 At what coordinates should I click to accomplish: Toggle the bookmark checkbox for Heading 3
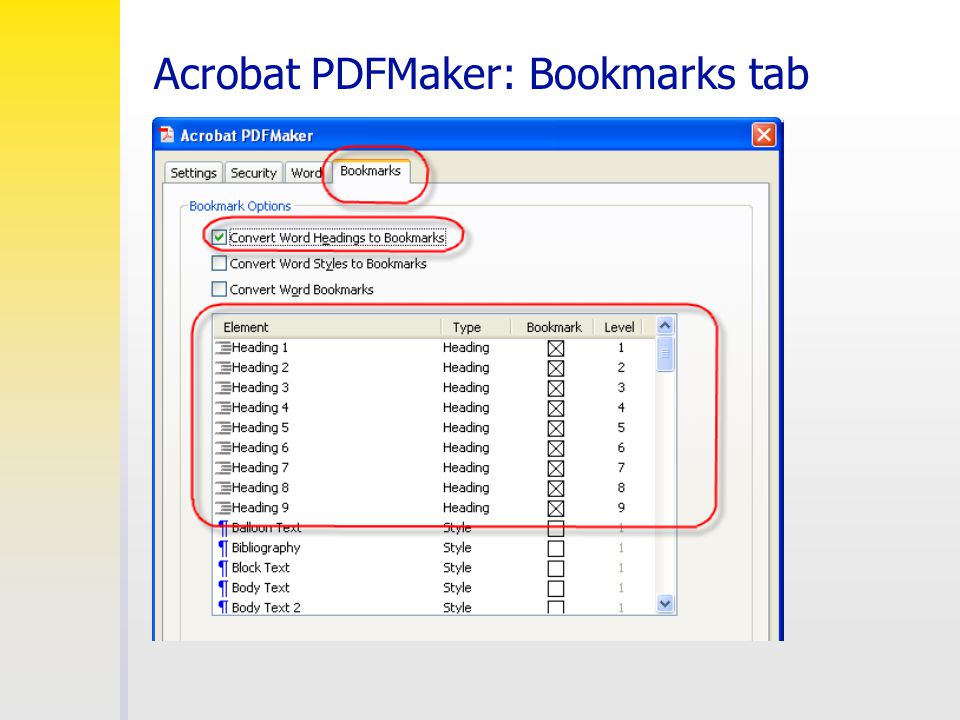pos(555,389)
